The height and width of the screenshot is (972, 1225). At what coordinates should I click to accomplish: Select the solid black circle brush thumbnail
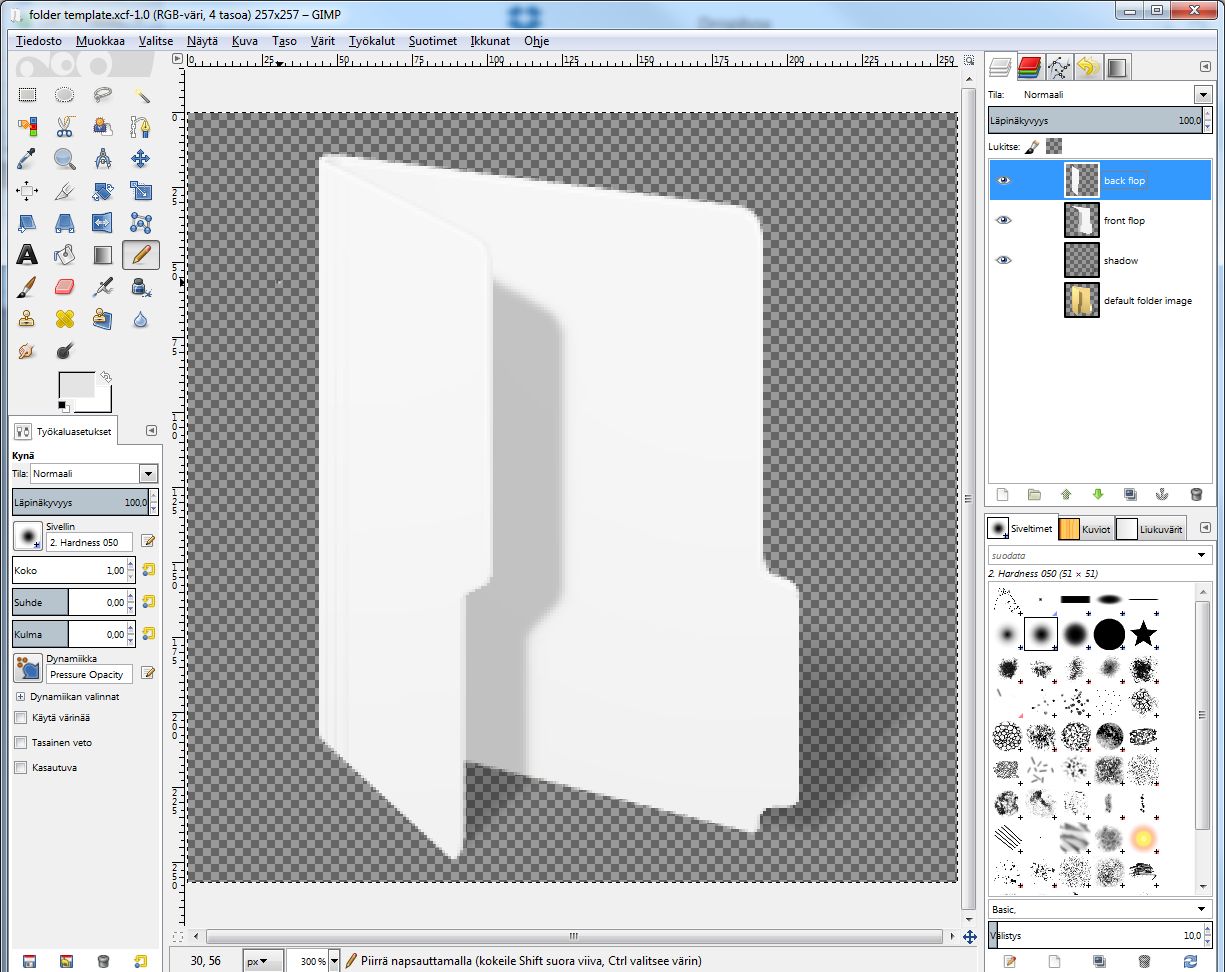(1108, 633)
